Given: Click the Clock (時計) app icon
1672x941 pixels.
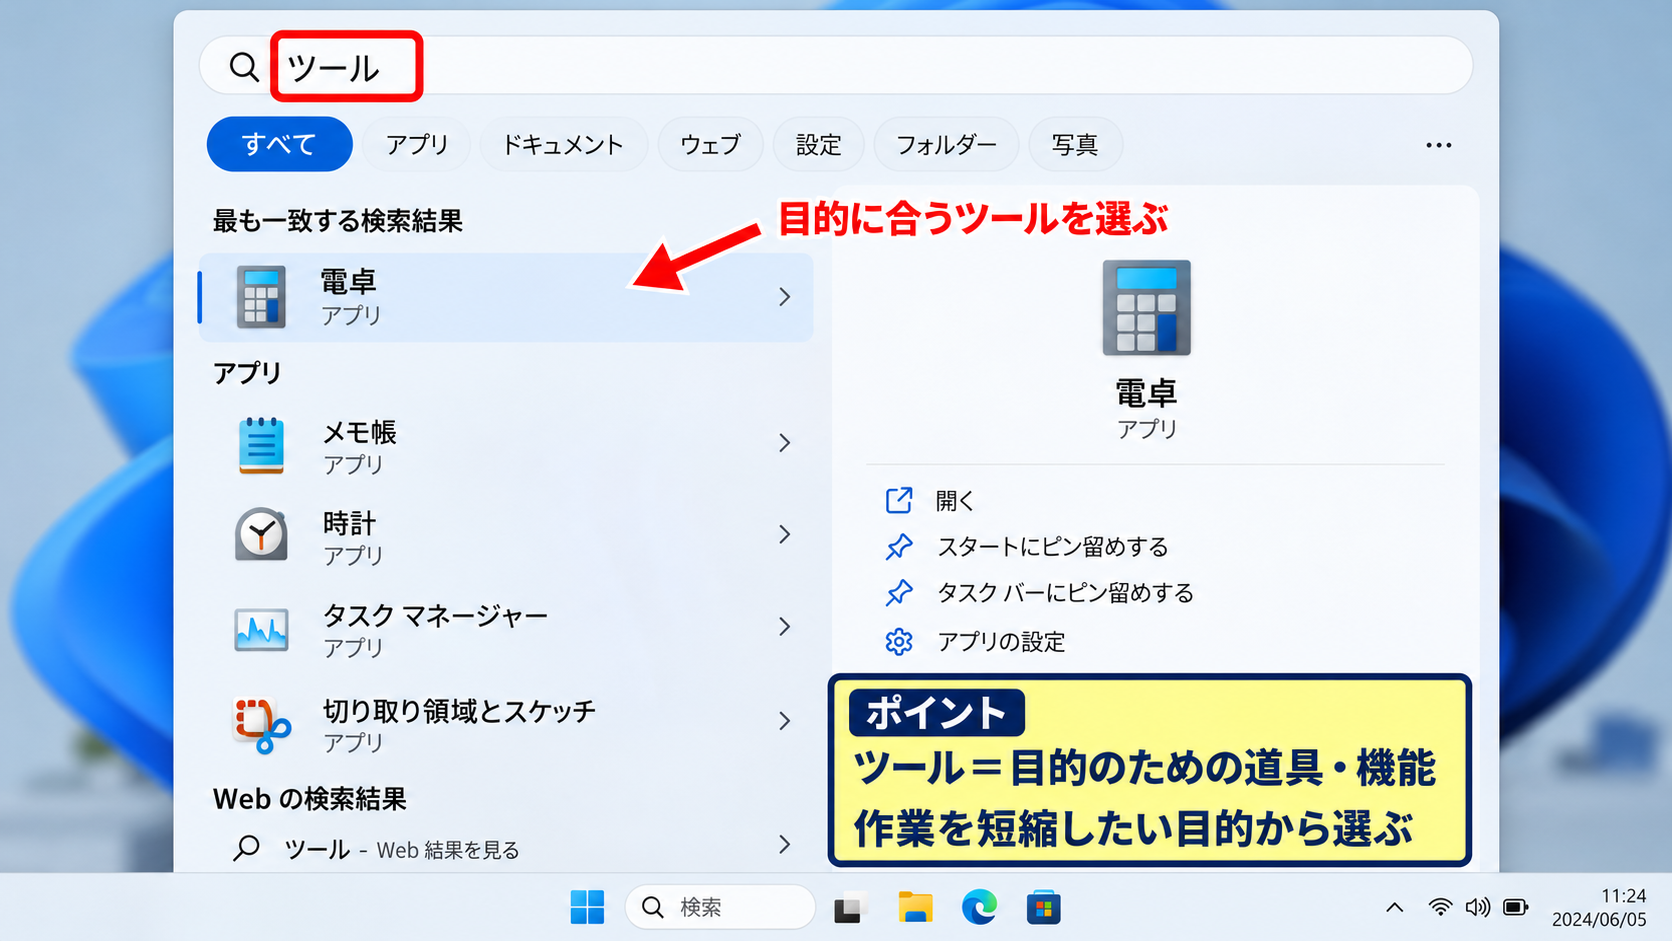Looking at the screenshot, I should pyautogui.click(x=261, y=534).
